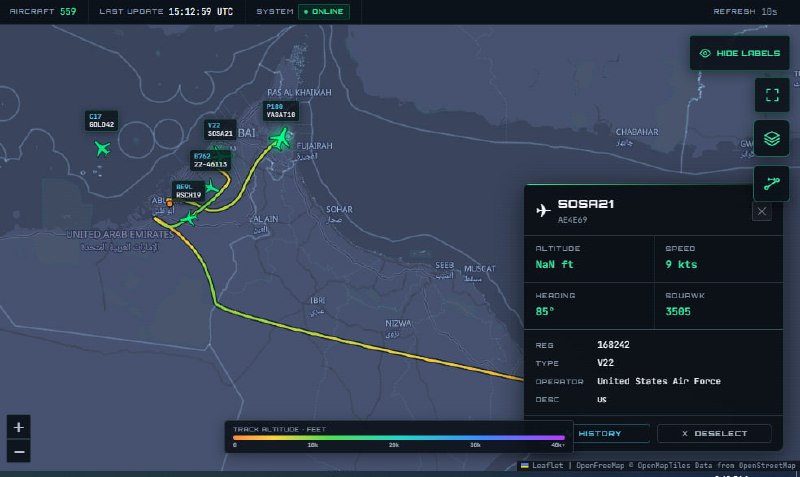800x477 pixels.
Task: Deselect the current aircraft
Action: click(x=714, y=434)
